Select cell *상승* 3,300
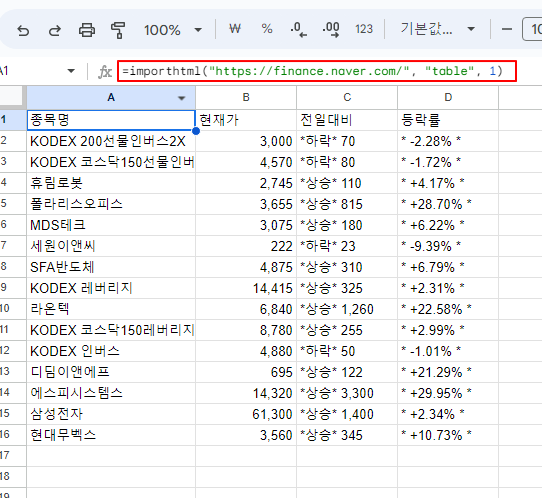The image size is (542, 498). coord(347,393)
